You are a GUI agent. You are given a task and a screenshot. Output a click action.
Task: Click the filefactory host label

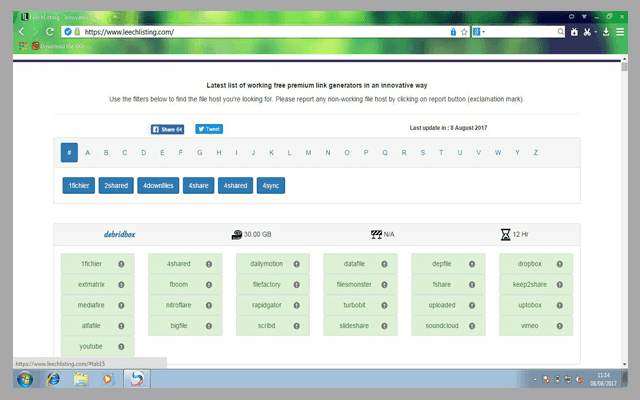267,284
